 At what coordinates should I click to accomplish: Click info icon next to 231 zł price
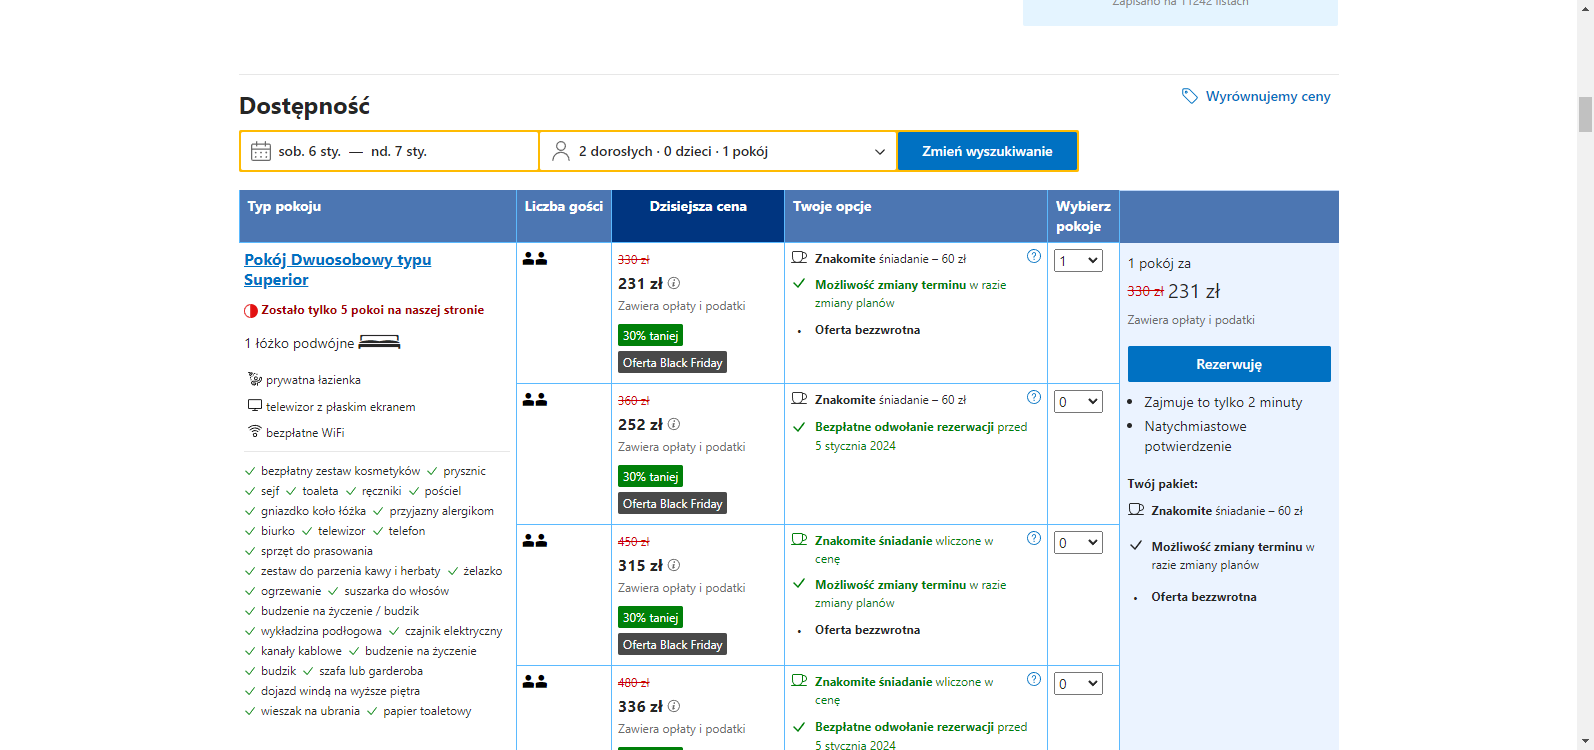point(674,283)
